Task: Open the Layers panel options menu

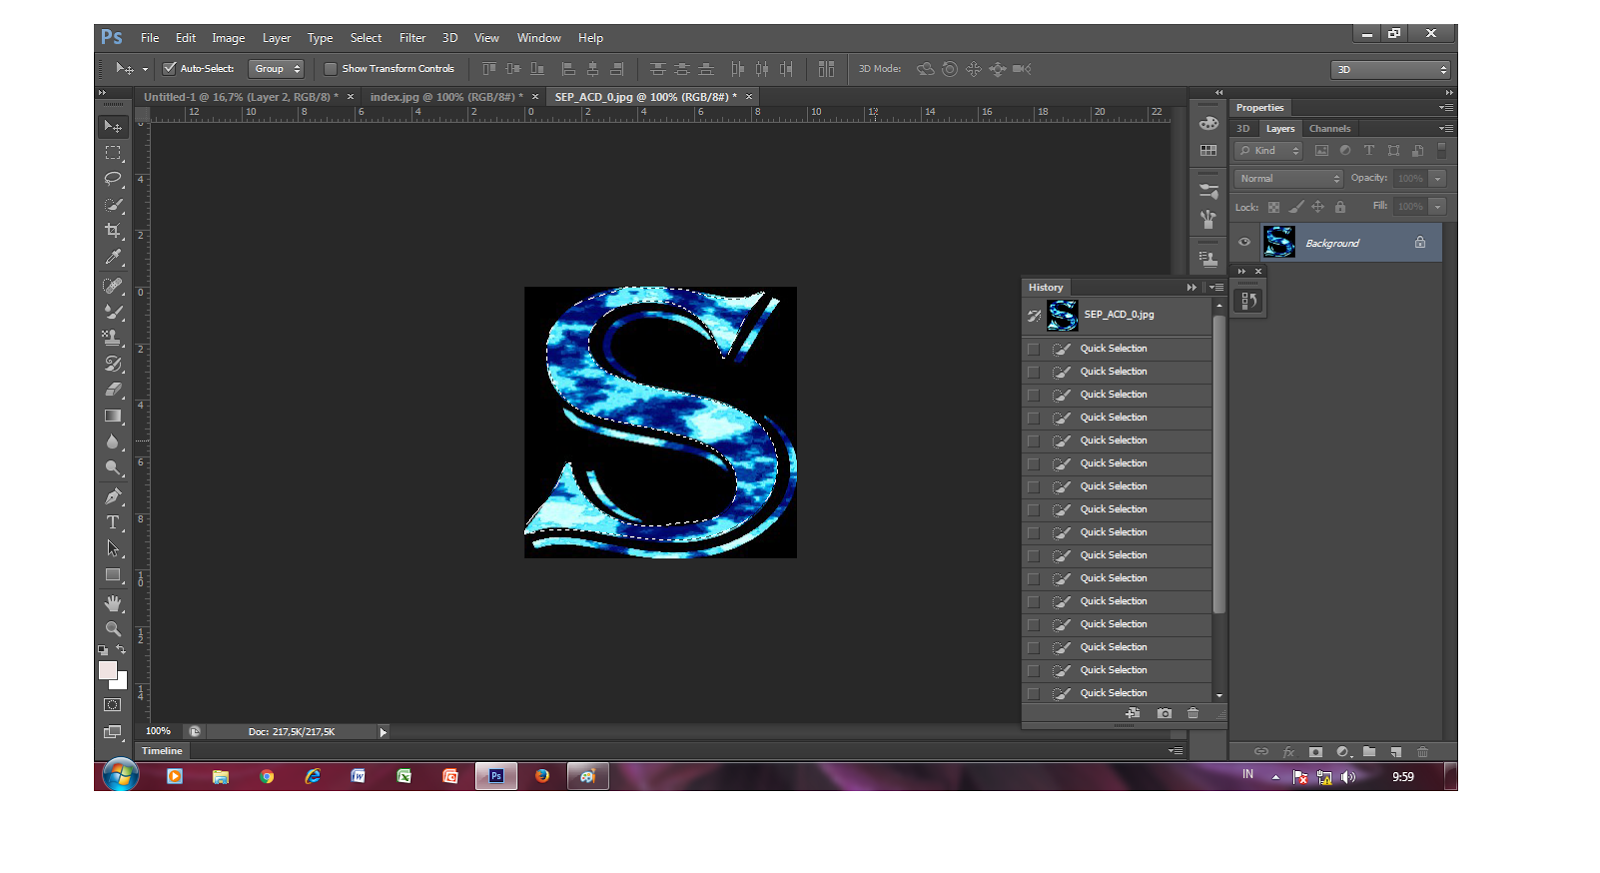Action: click(x=1446, y=128)
